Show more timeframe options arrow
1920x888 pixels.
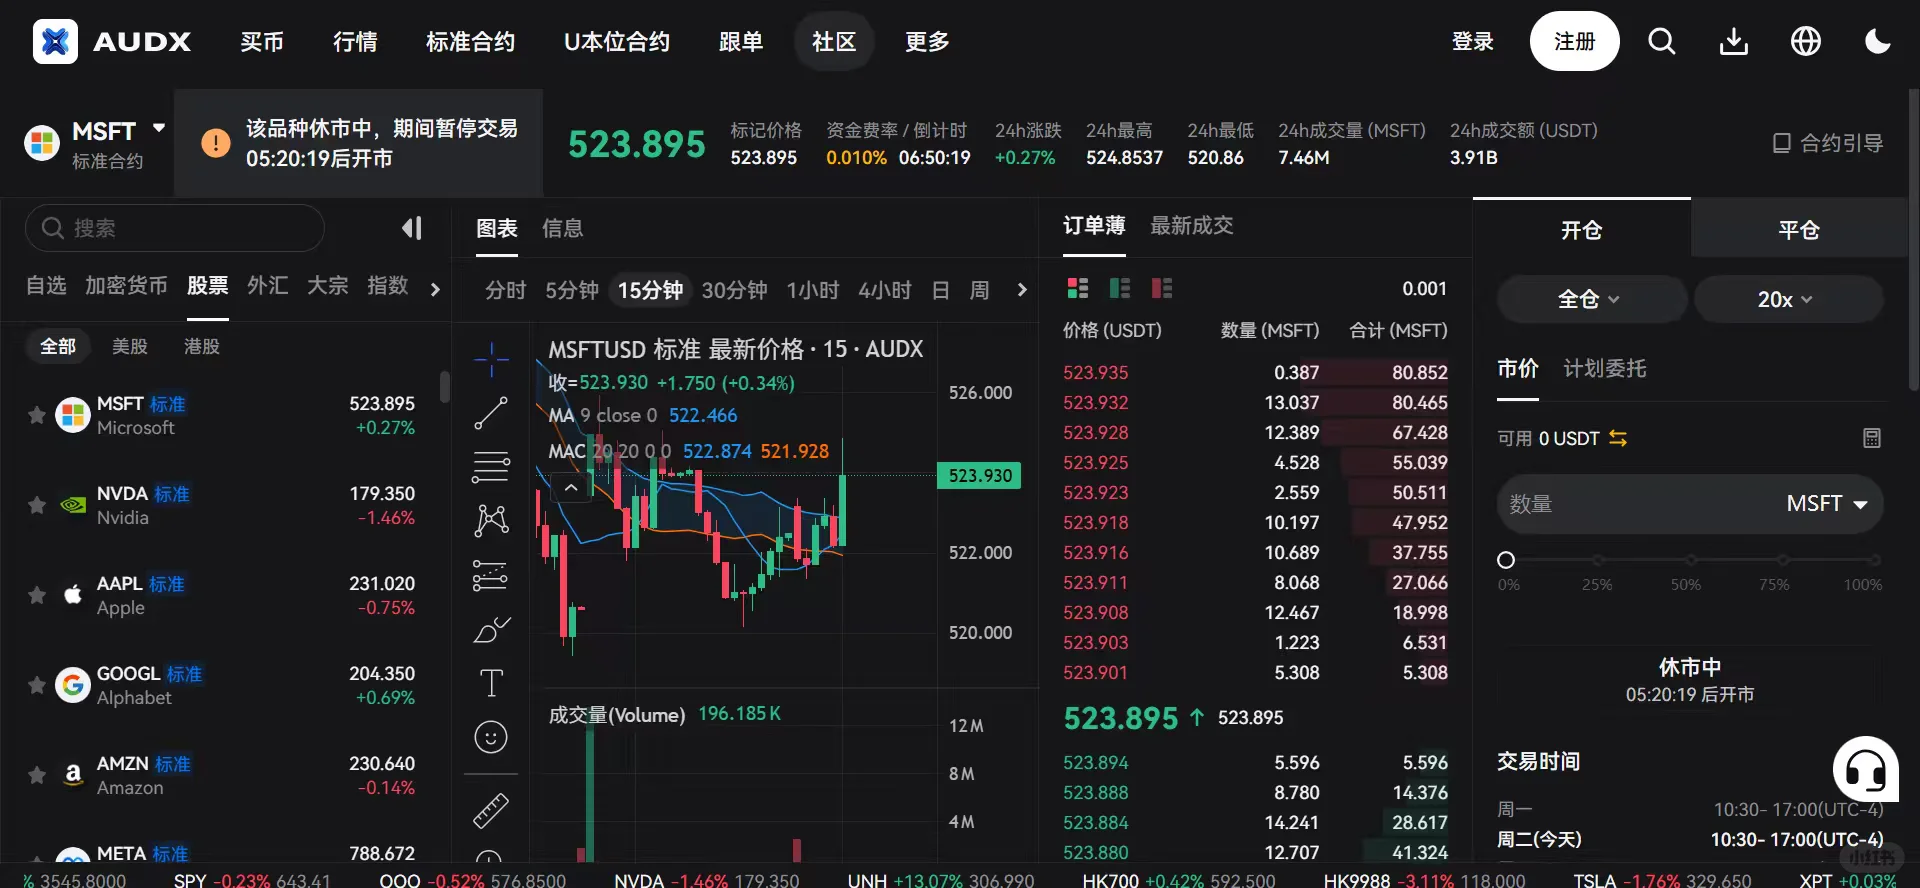coord(1021,289)
